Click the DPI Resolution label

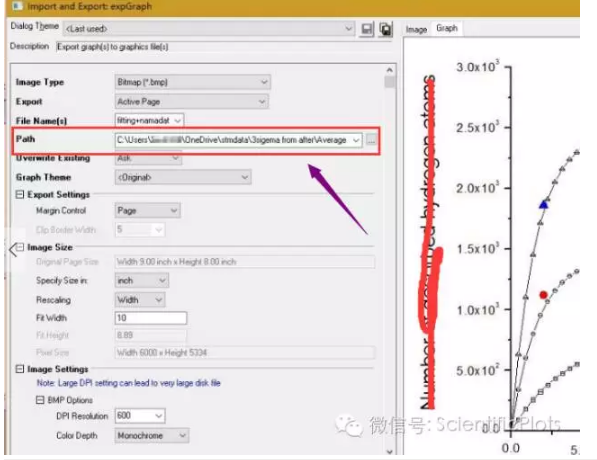(82, 416)
